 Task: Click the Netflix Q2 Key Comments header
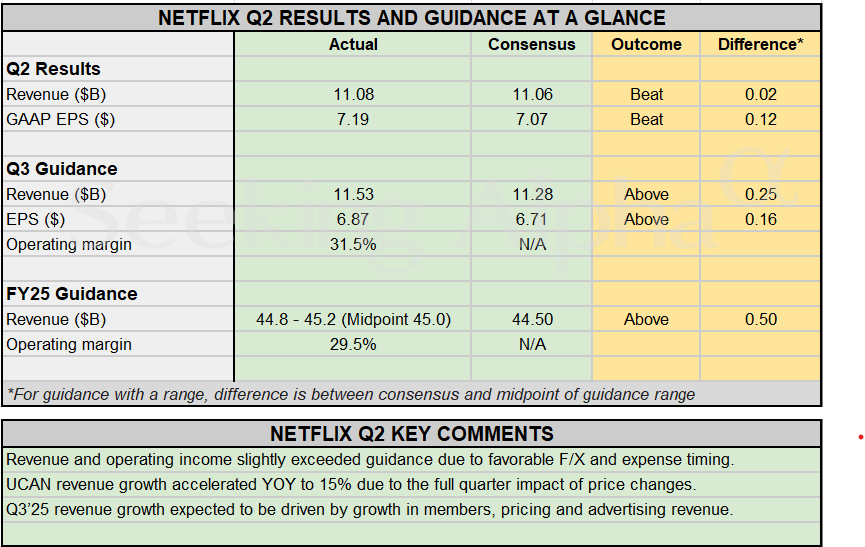pyautogui.click(x=411, y=434)
